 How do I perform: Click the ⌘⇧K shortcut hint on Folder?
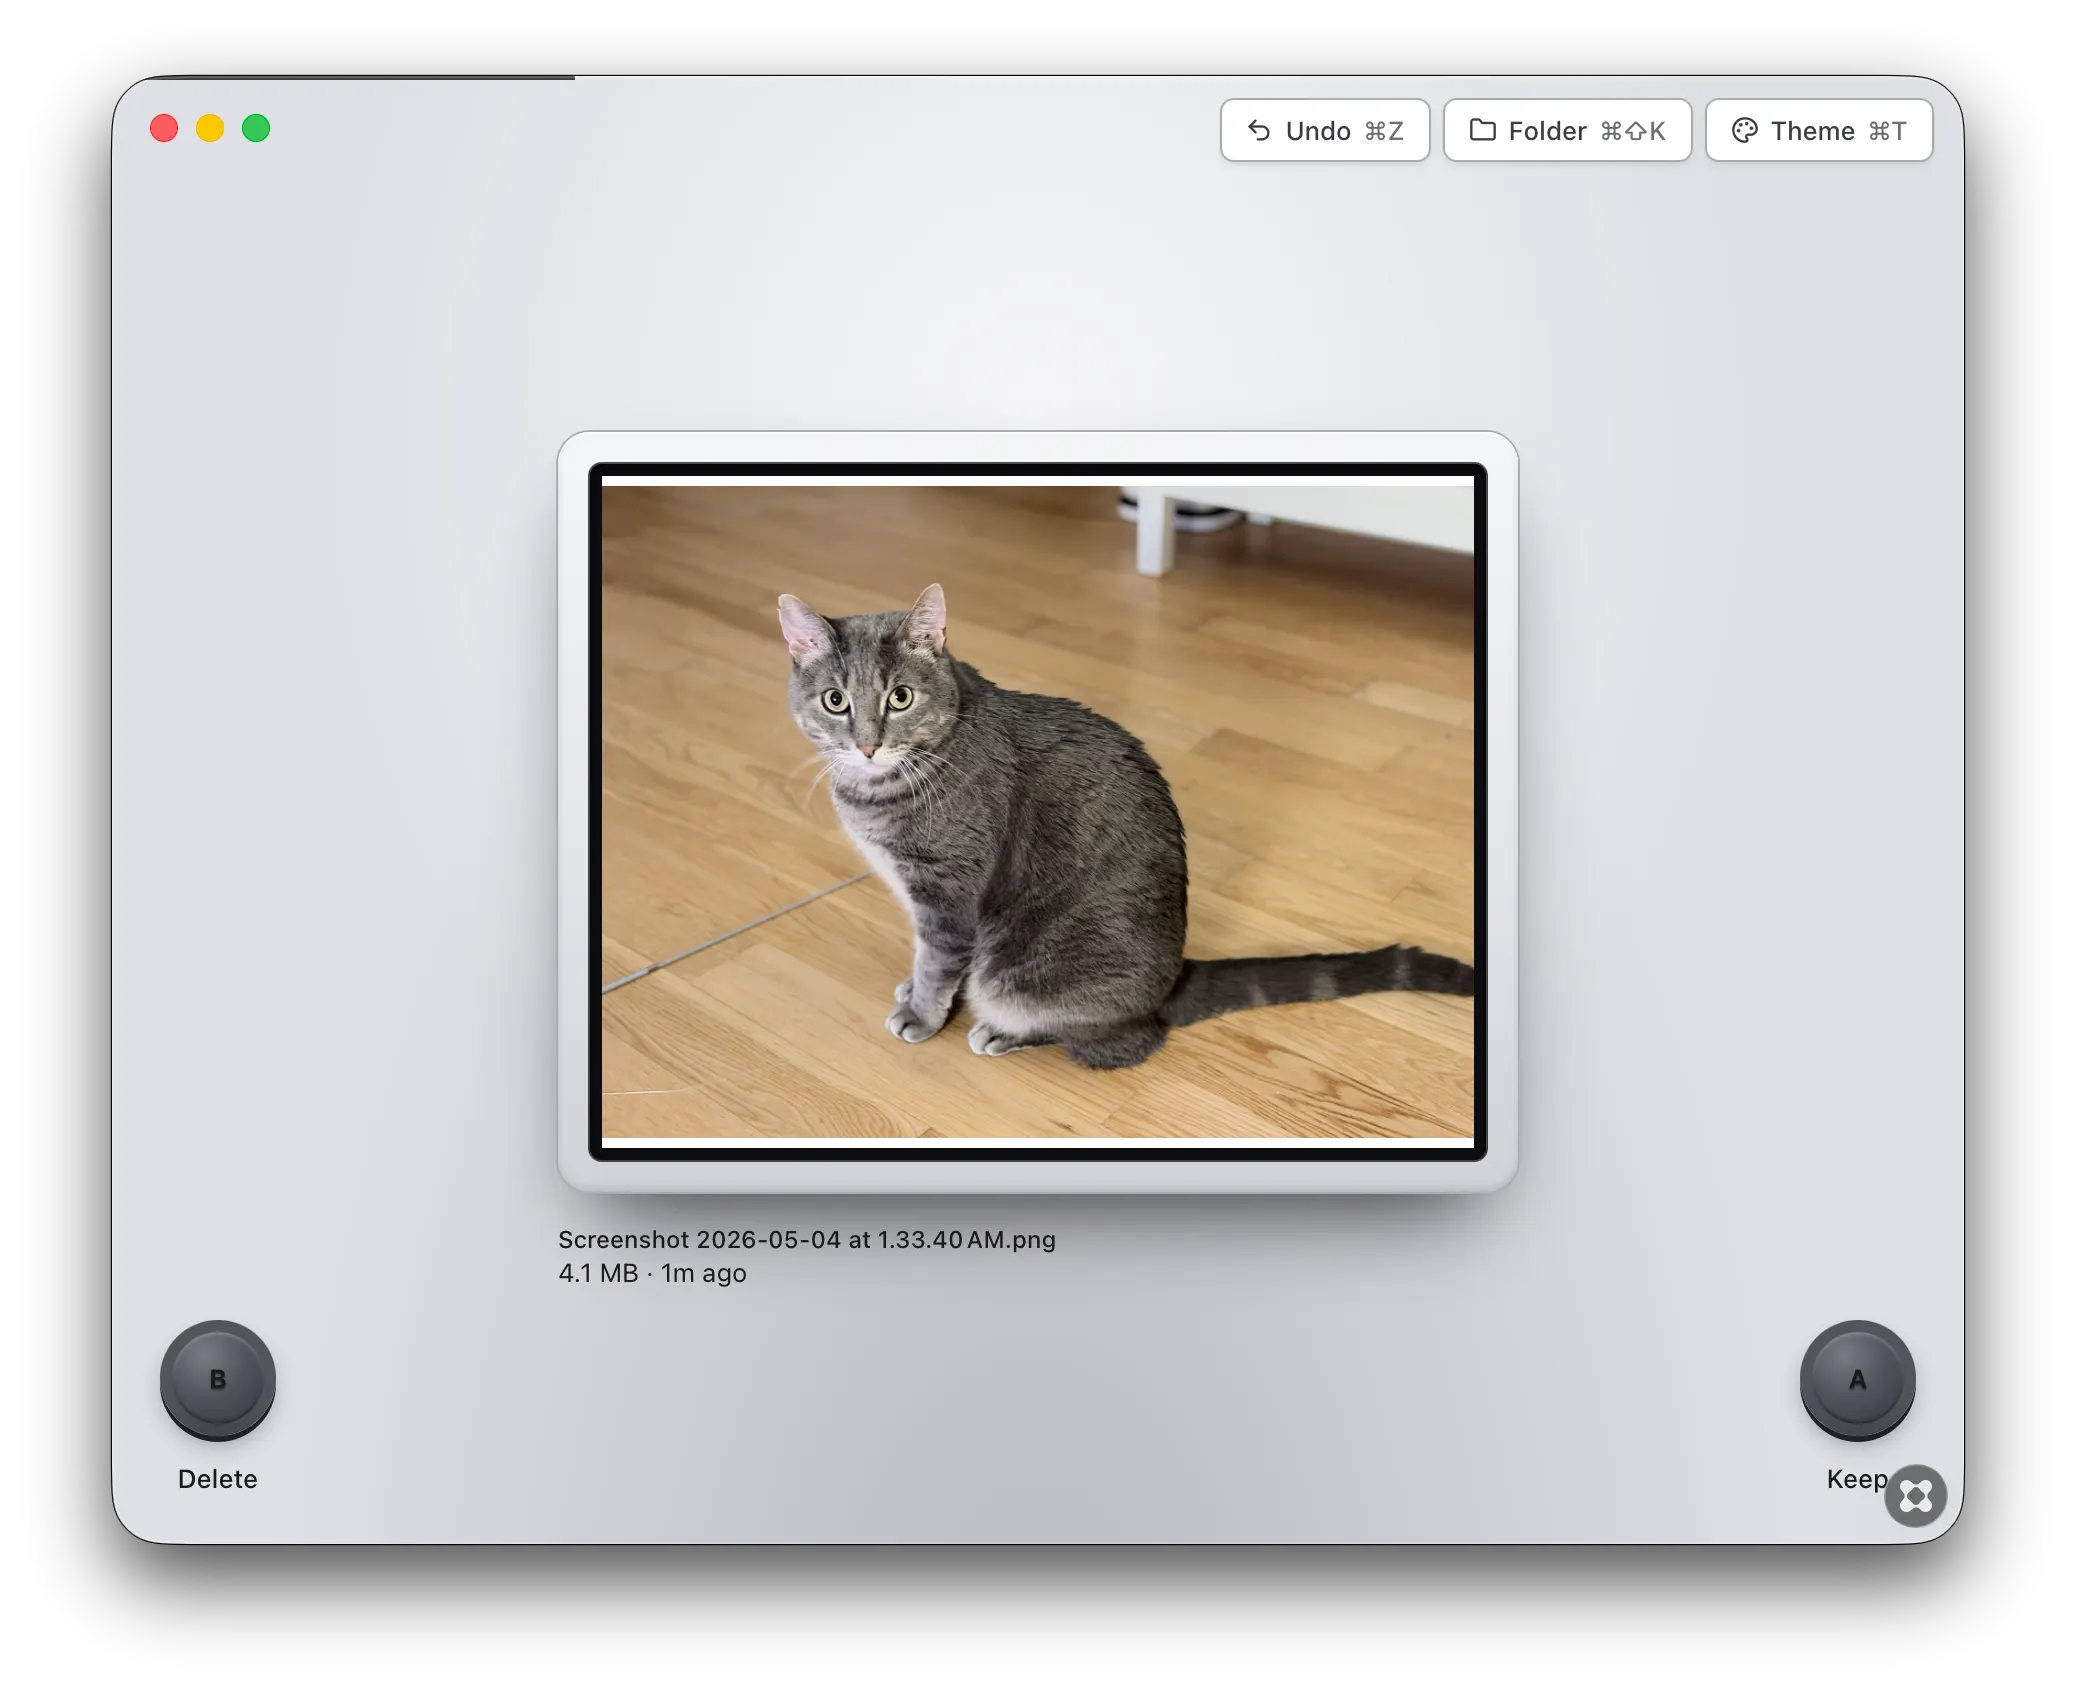pyautogui.click(x=1633, y=131)
